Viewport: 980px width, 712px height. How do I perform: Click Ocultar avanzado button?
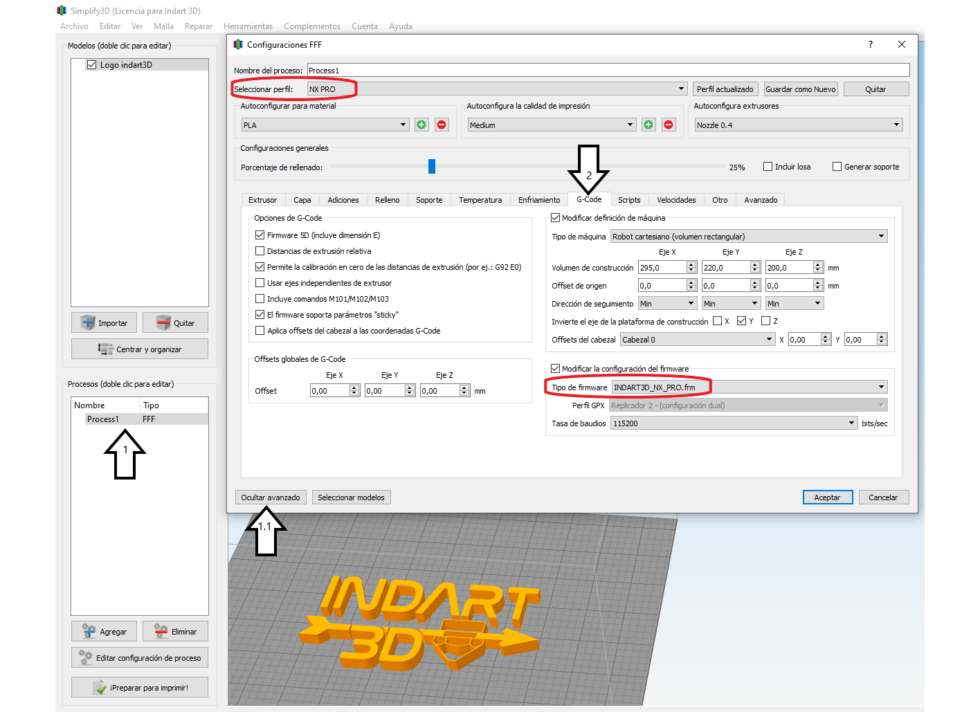[x=271, y=497]
